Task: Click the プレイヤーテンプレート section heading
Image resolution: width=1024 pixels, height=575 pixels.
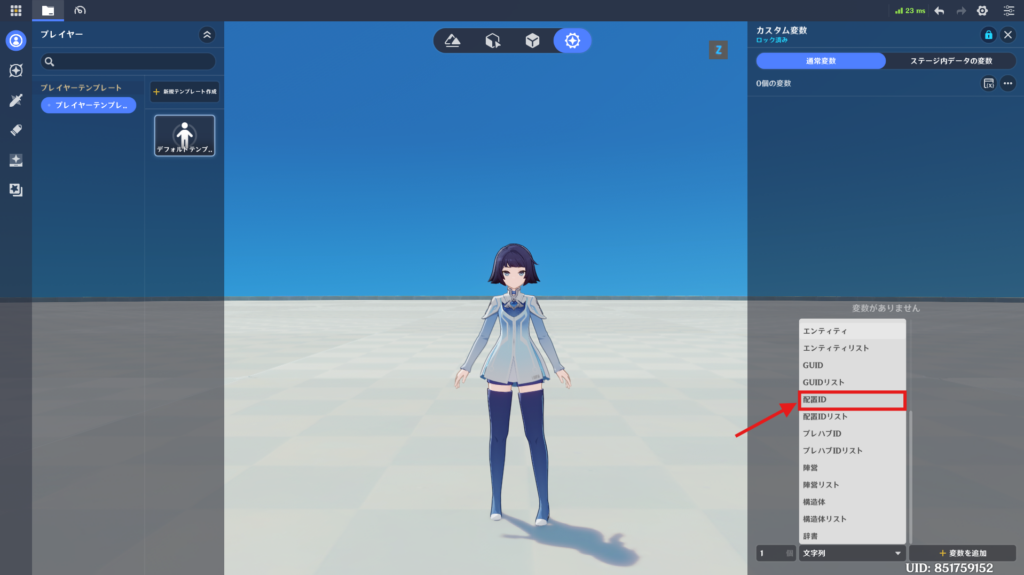Action: [x=81, y=88]
